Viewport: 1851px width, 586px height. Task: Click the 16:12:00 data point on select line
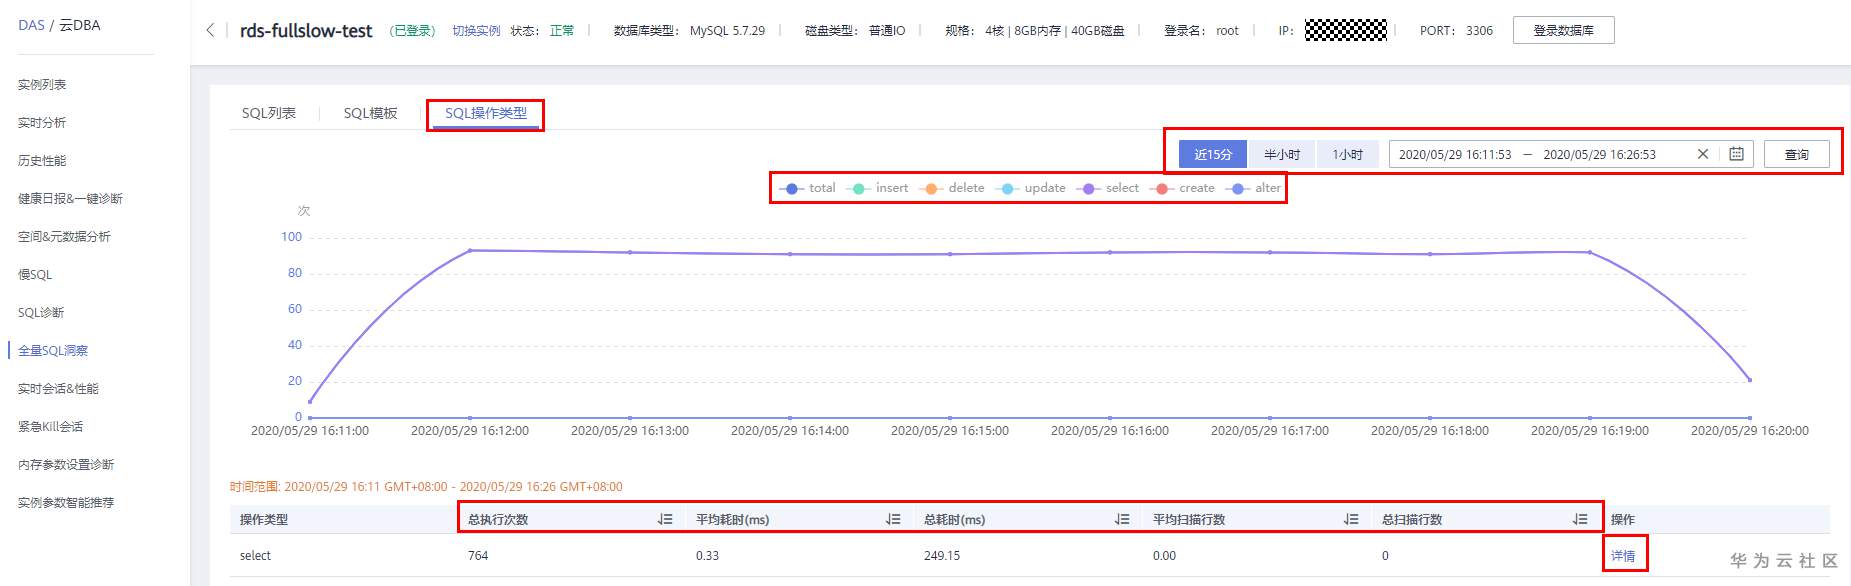470,250
